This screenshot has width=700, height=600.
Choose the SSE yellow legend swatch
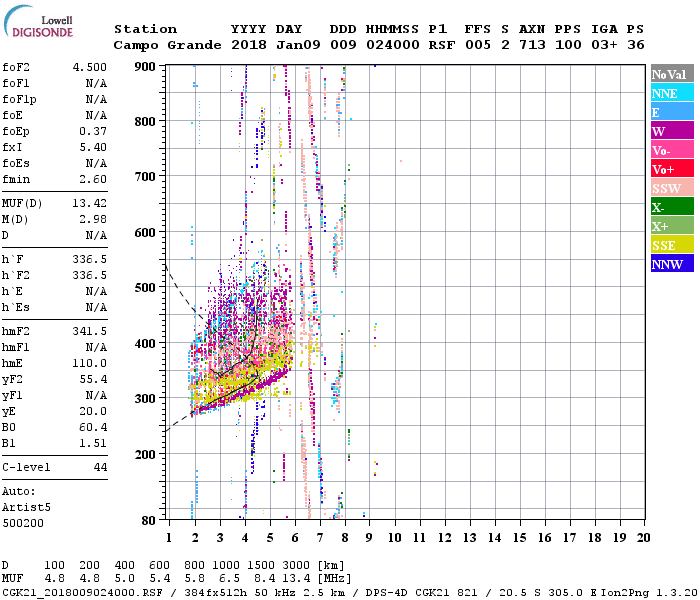click(672, 245)
